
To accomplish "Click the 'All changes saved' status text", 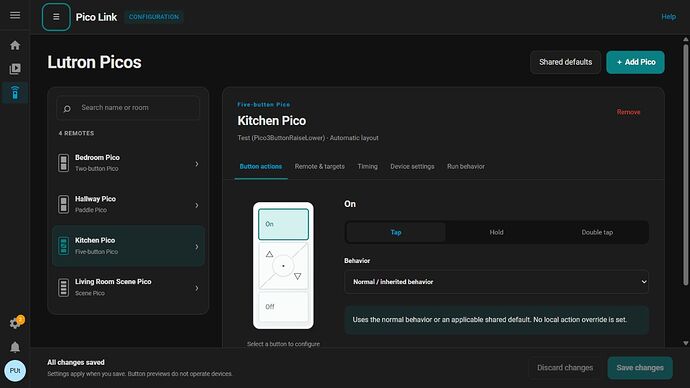I will click(x=76, y=362).
